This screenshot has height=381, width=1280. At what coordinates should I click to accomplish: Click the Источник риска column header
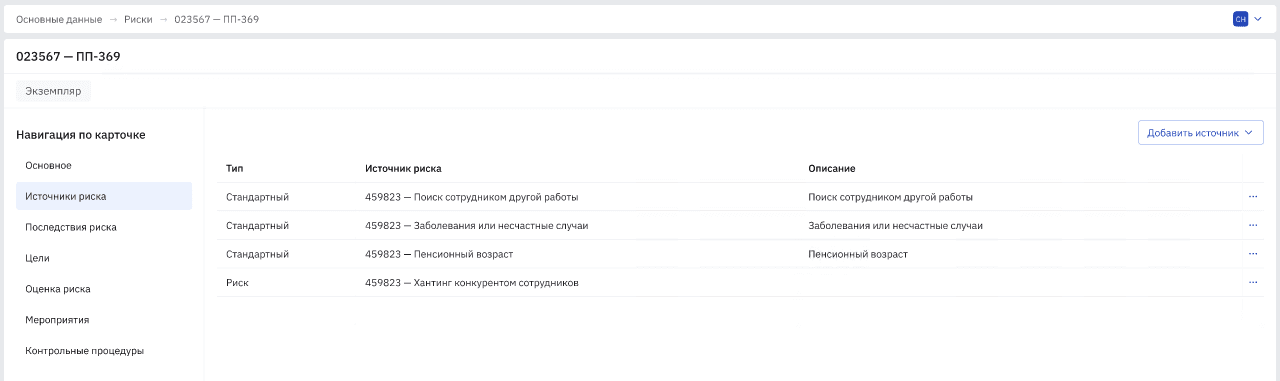(x=404, y=169)
